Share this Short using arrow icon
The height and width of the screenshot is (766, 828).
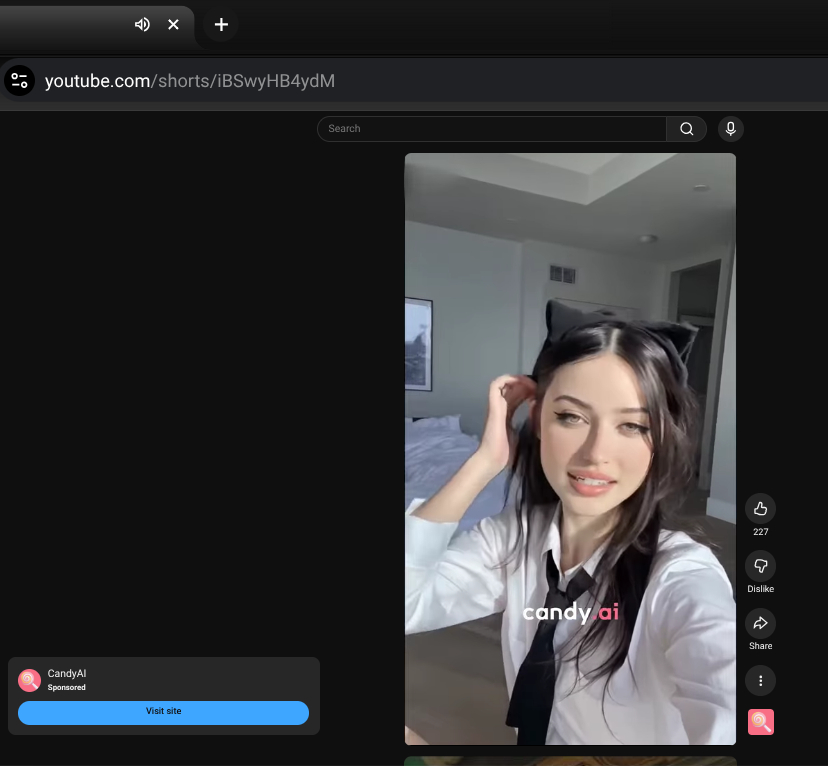point(760,623)
